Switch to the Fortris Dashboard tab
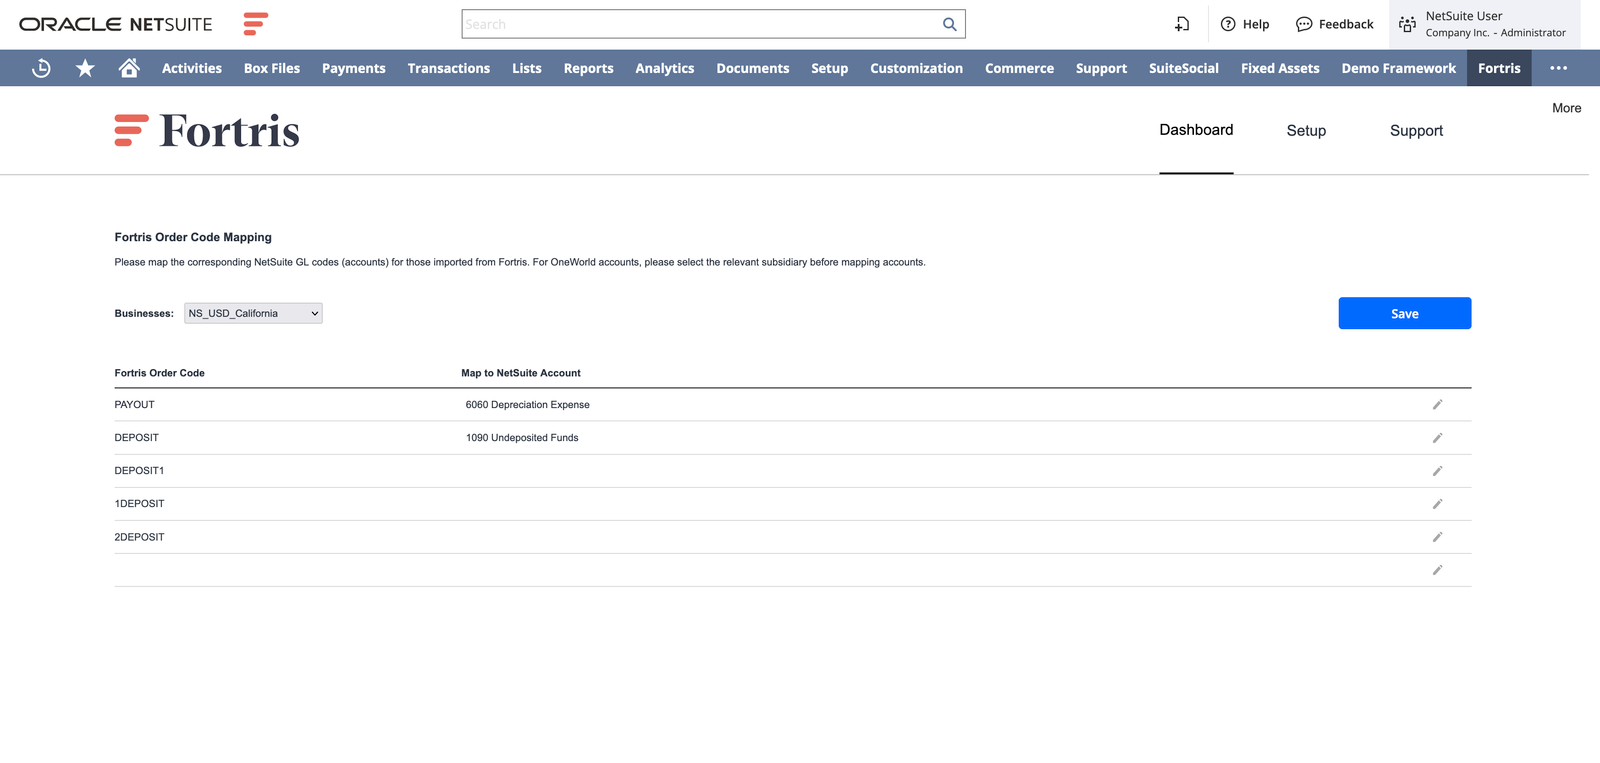Viewport: 1600px width, 763px height. click(1196, 130)
